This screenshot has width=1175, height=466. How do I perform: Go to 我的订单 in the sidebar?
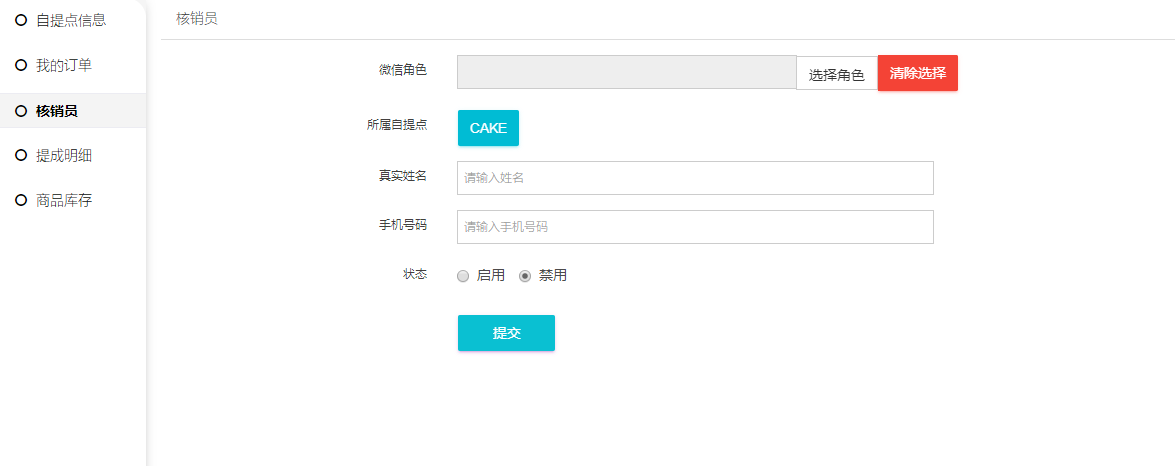point(64,65)
